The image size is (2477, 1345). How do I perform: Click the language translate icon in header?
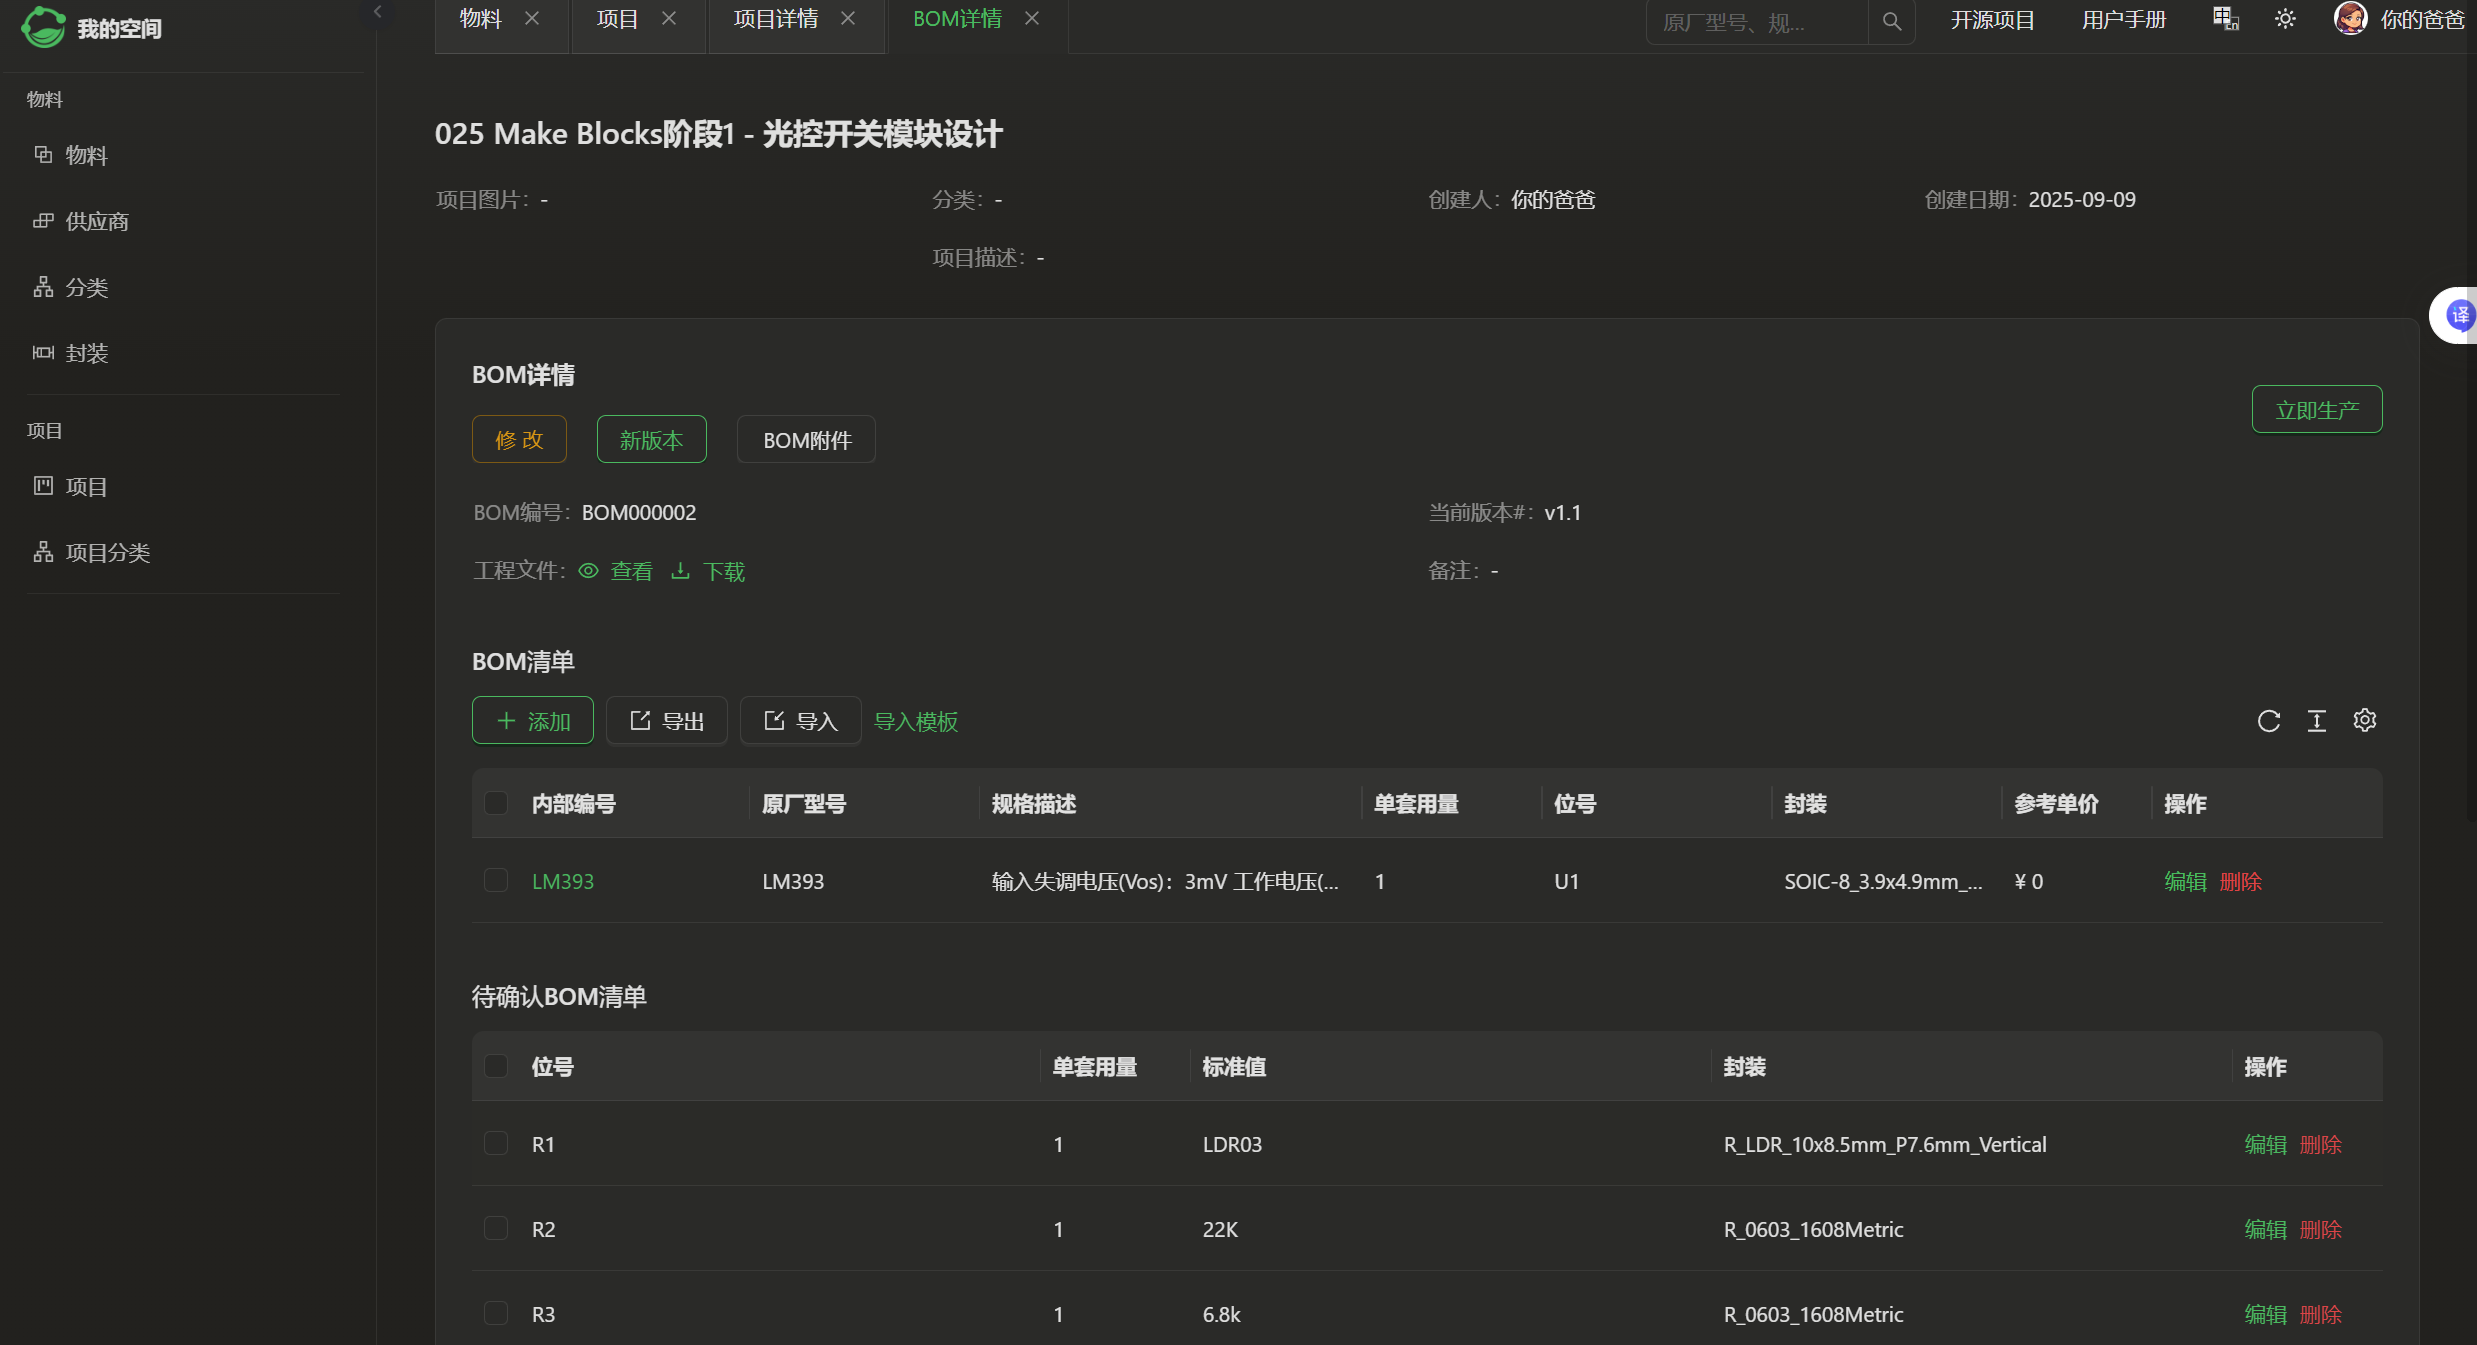2225,19
